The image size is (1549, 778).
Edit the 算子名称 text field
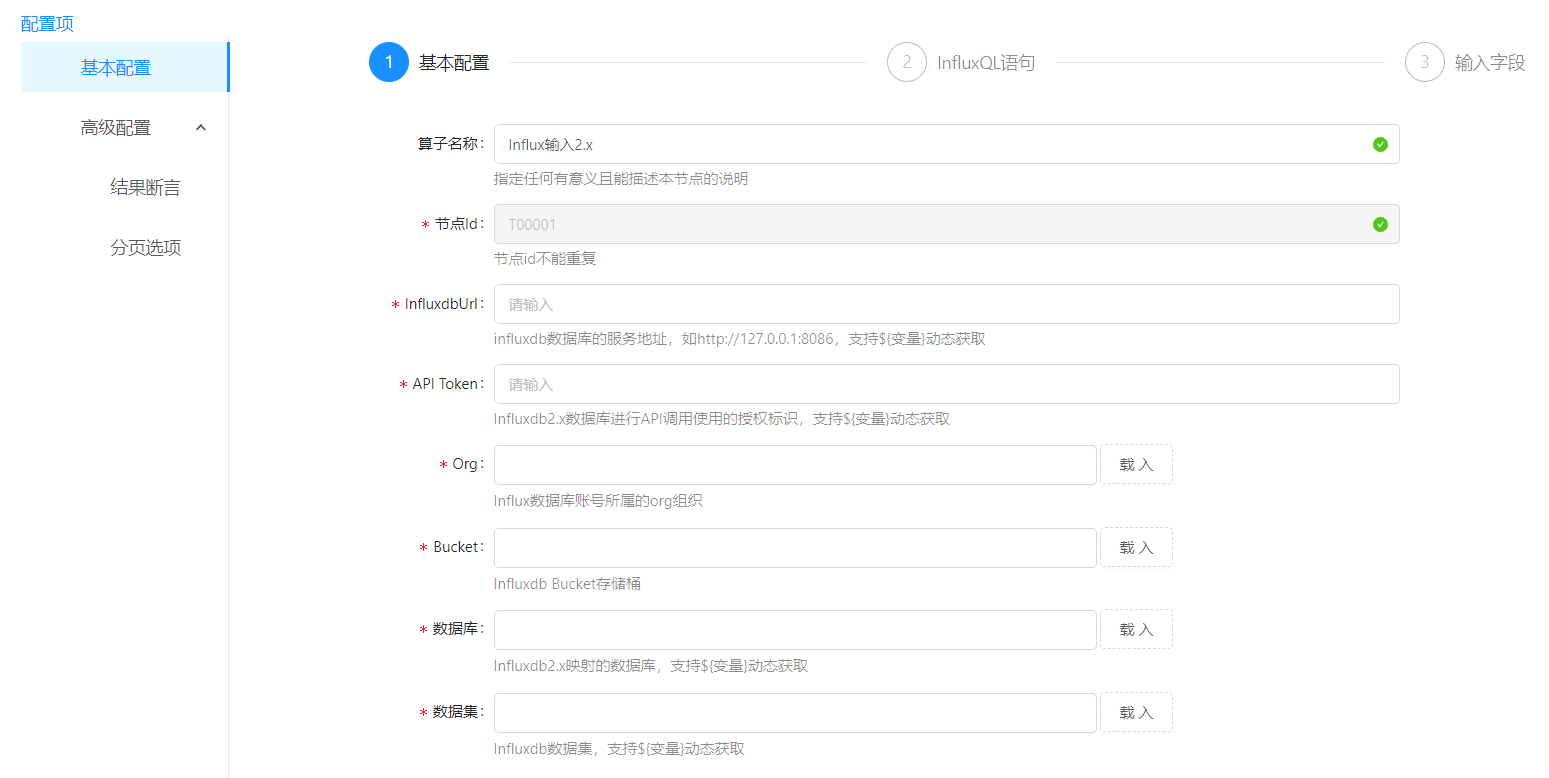tap(930, 144)
